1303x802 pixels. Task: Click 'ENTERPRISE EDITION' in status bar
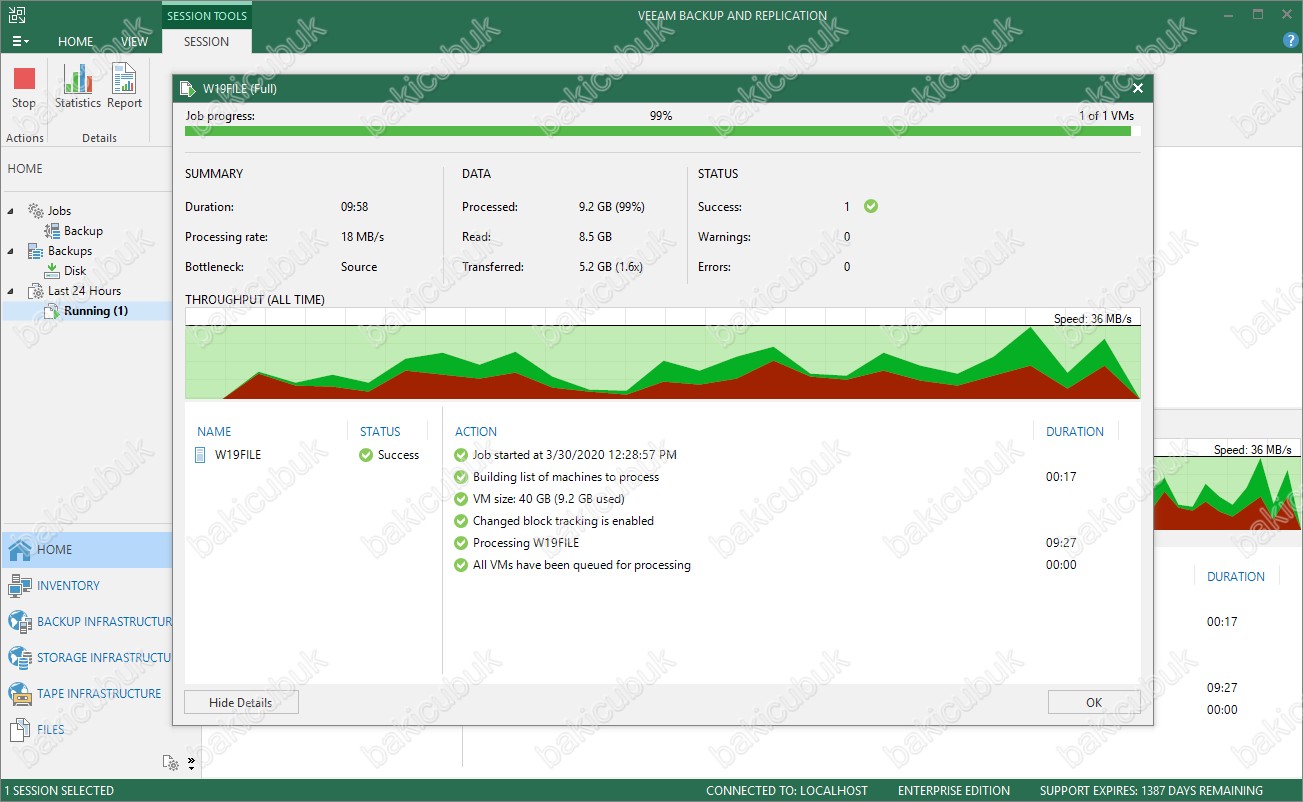pyautogui.click(x=954, y=791)
